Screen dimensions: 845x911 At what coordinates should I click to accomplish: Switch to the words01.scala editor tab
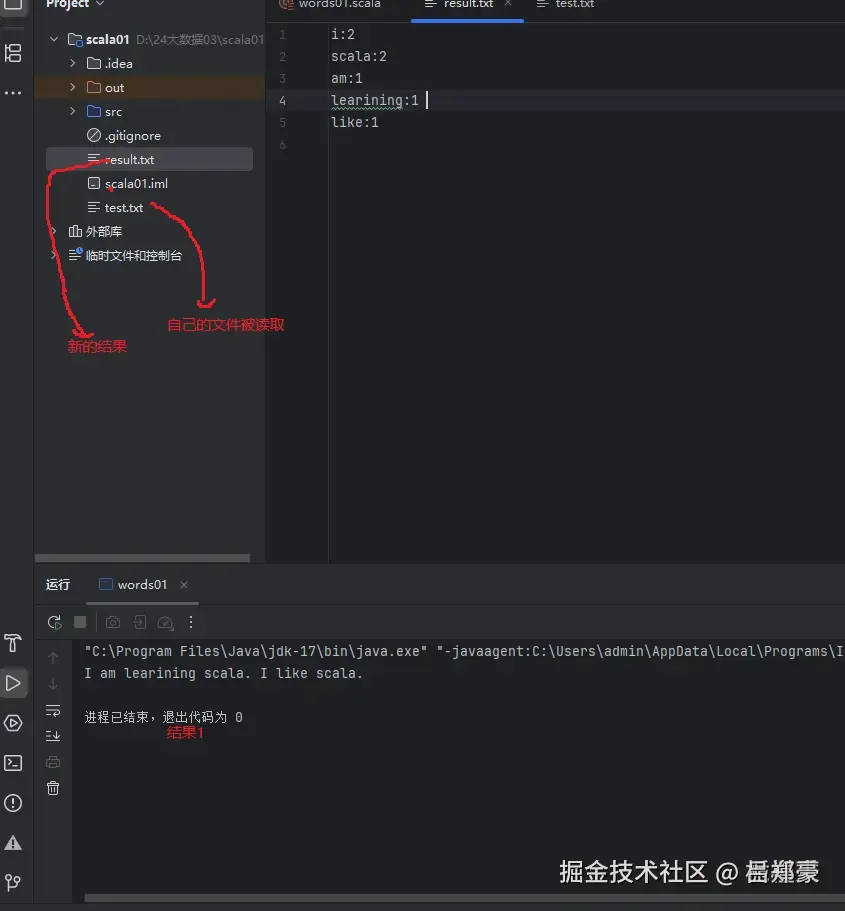point(331,5)
